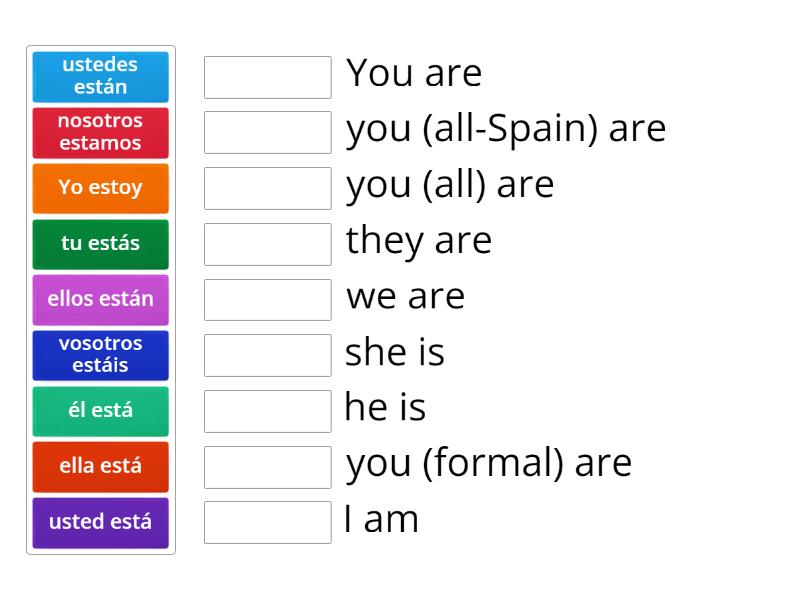The image size is (800, 600).
Task: Click the answer box beside 'we are'
Action: [x=267, y=298]
